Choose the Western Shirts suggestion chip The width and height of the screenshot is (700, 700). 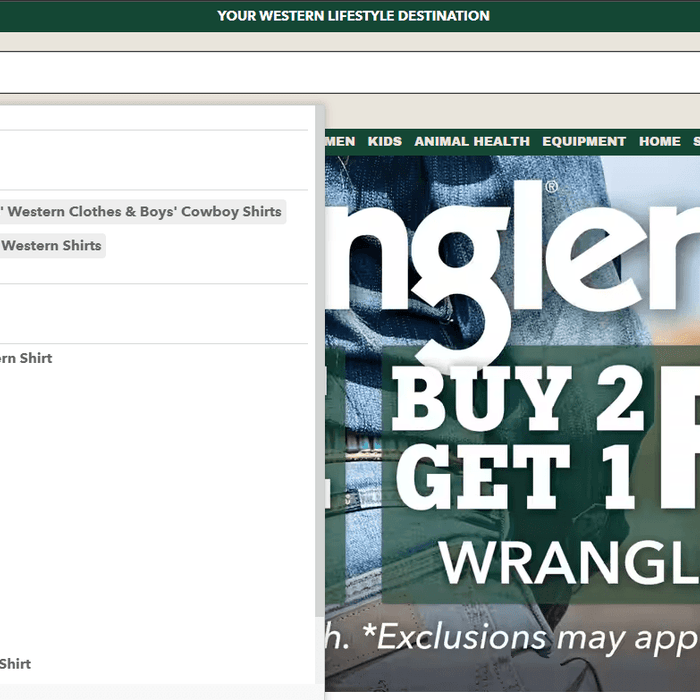(x=51, y=246)
